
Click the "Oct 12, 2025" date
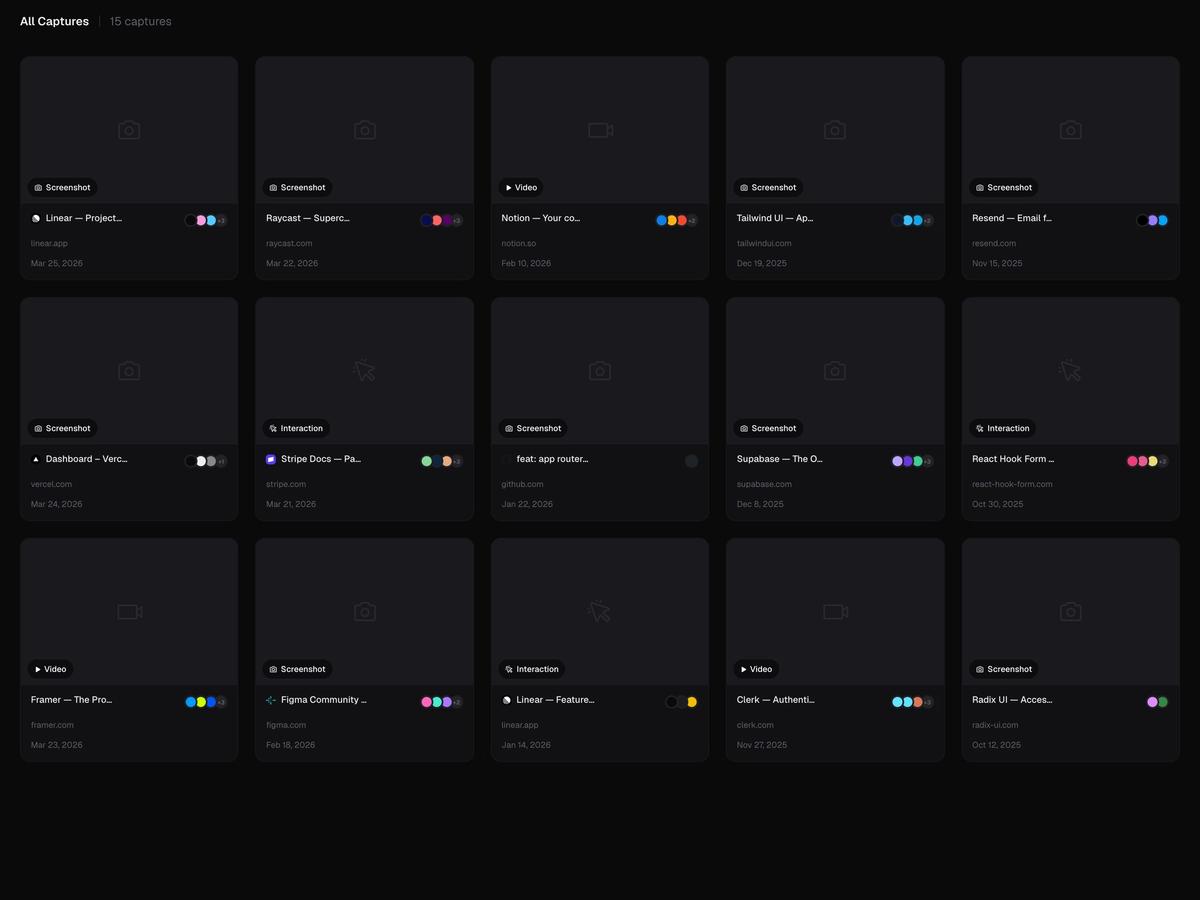pos(997,745)
